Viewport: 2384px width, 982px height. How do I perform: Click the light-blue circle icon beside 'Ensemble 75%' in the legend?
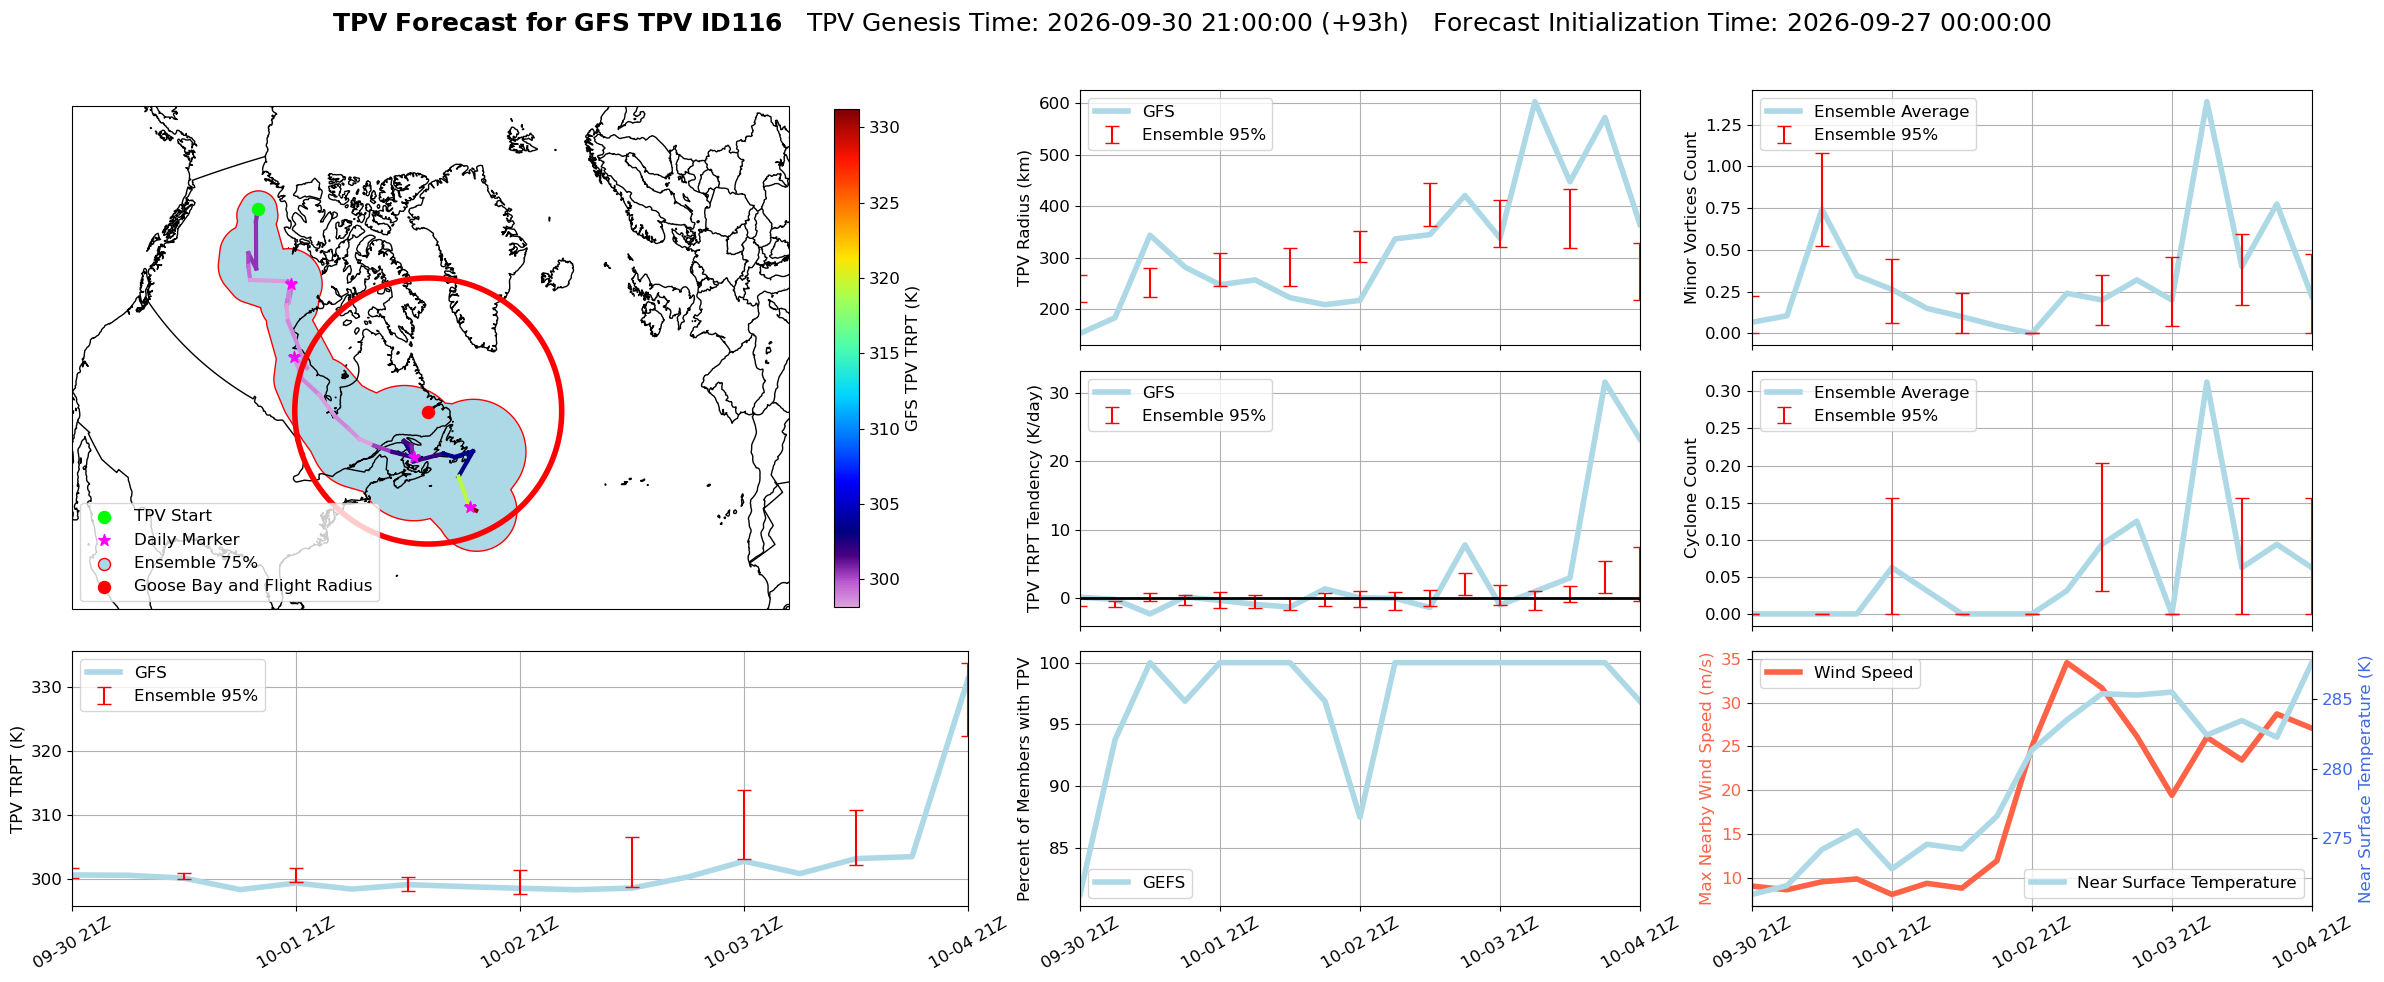pos(105,563)
